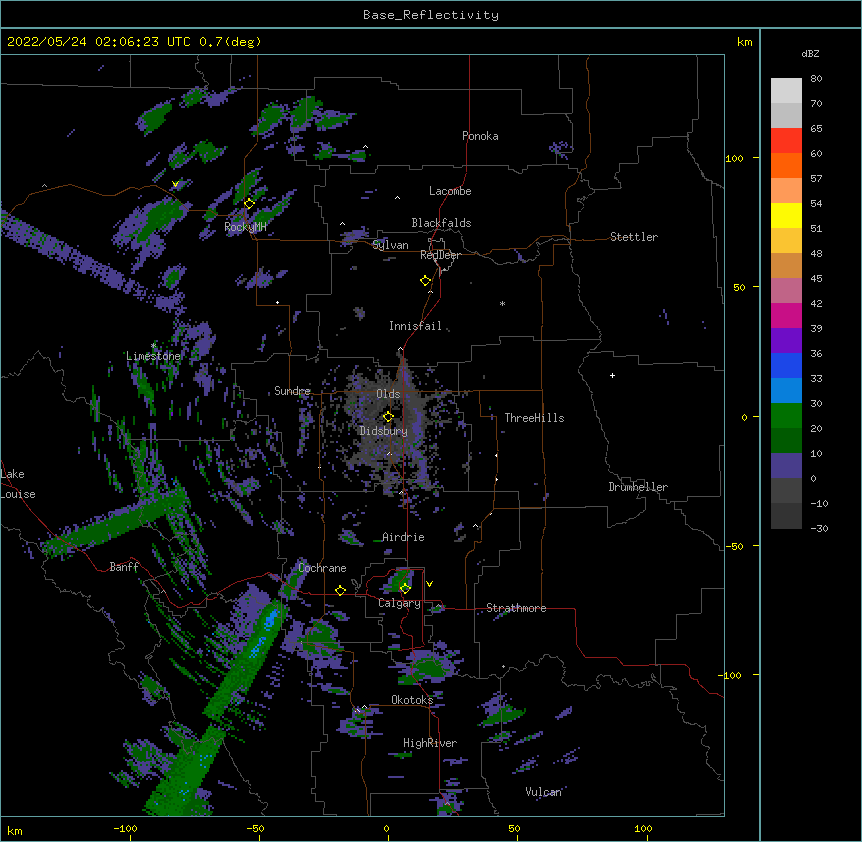The image size is (862, 842).
Task: Click the Airdrie city label
Action: (403, 537)
